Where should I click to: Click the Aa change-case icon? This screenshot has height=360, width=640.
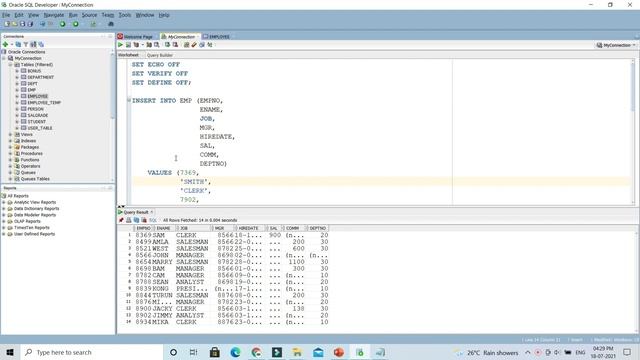pyautogui.click(x=210, y=45)
